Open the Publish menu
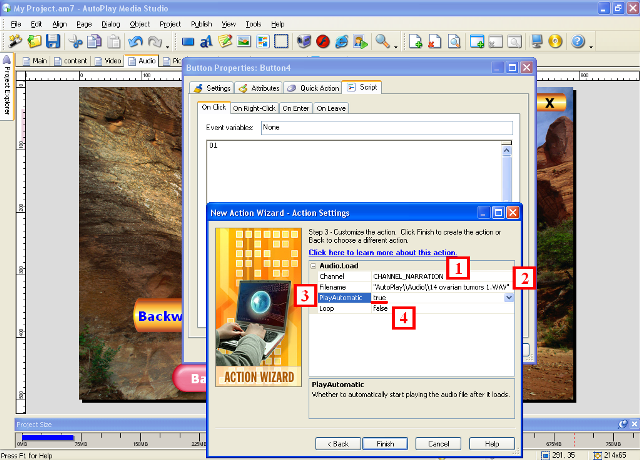 pyautogui.click(x=199, y=23)
